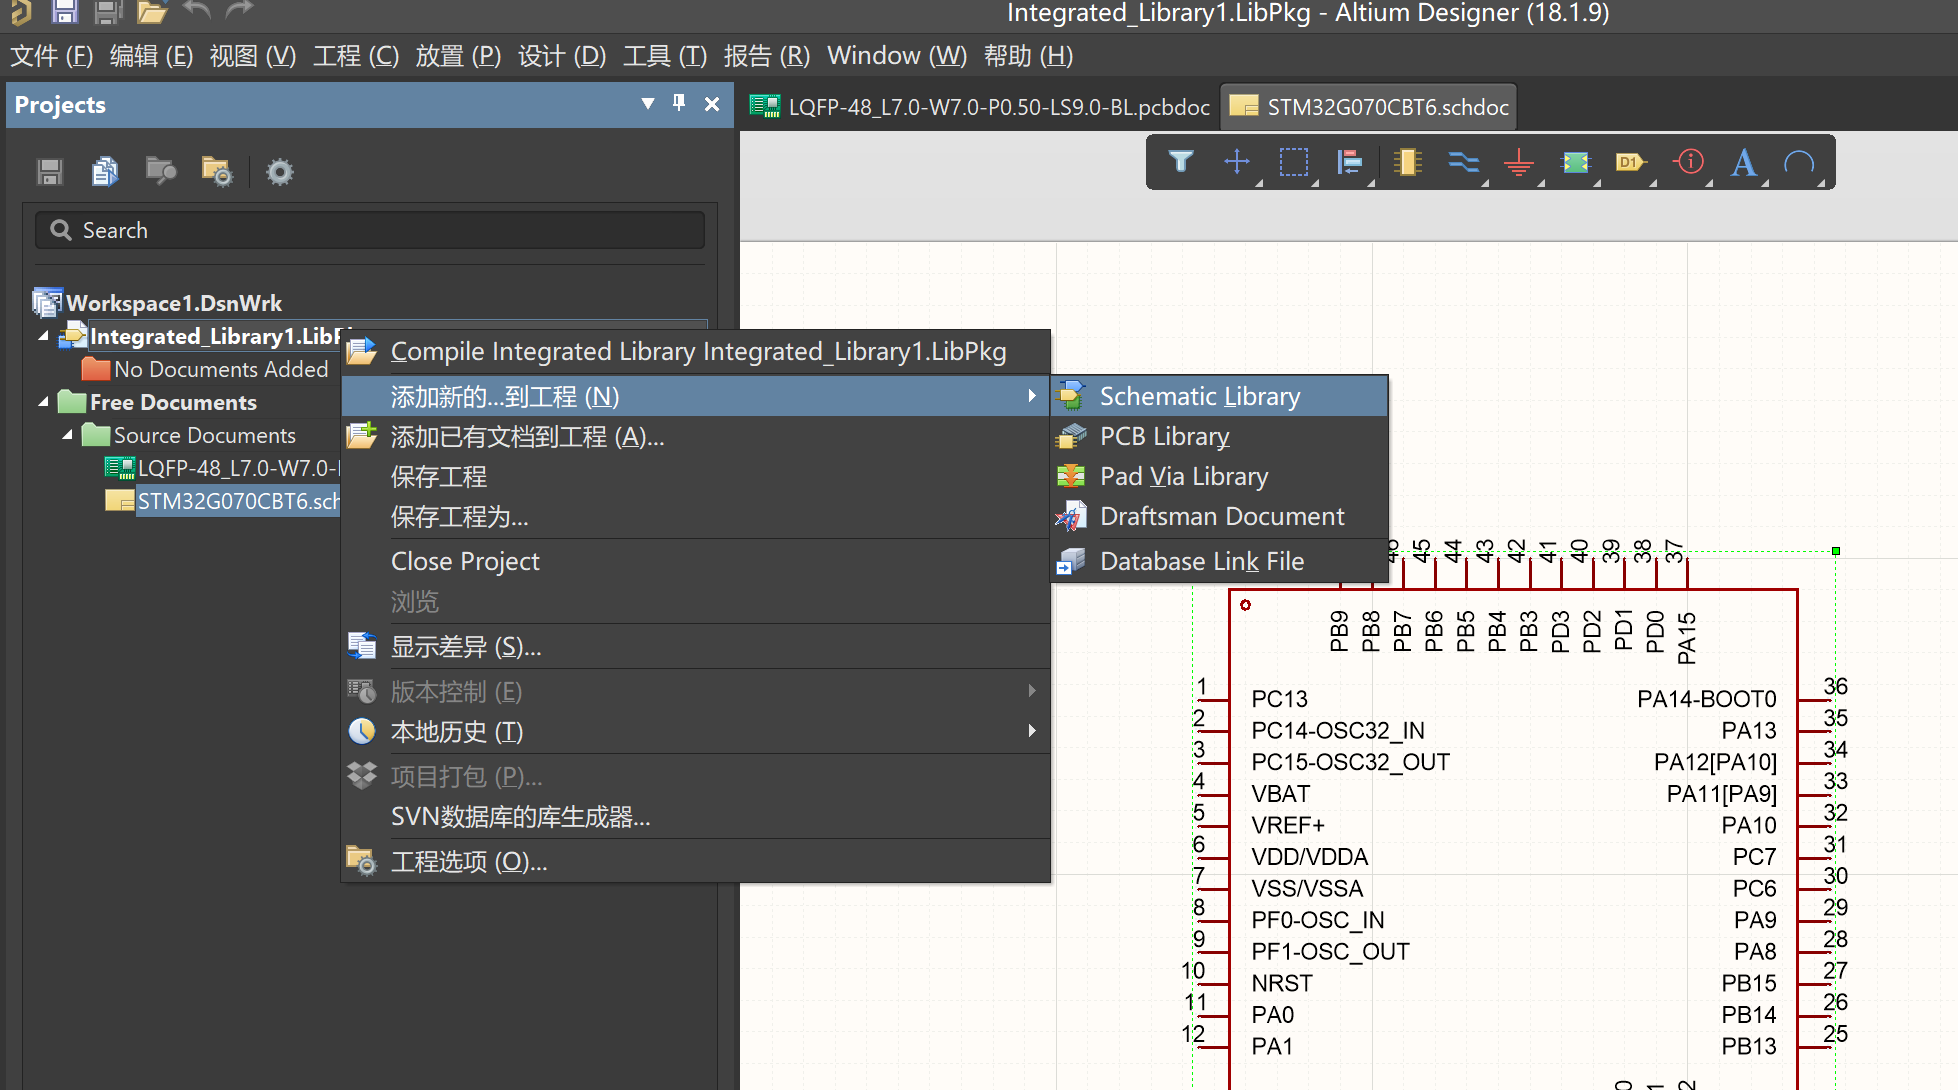The height and width of the screenshot is (1090, 1958).
Task: Add new Database Link File to project
Action: point(1220,561)
